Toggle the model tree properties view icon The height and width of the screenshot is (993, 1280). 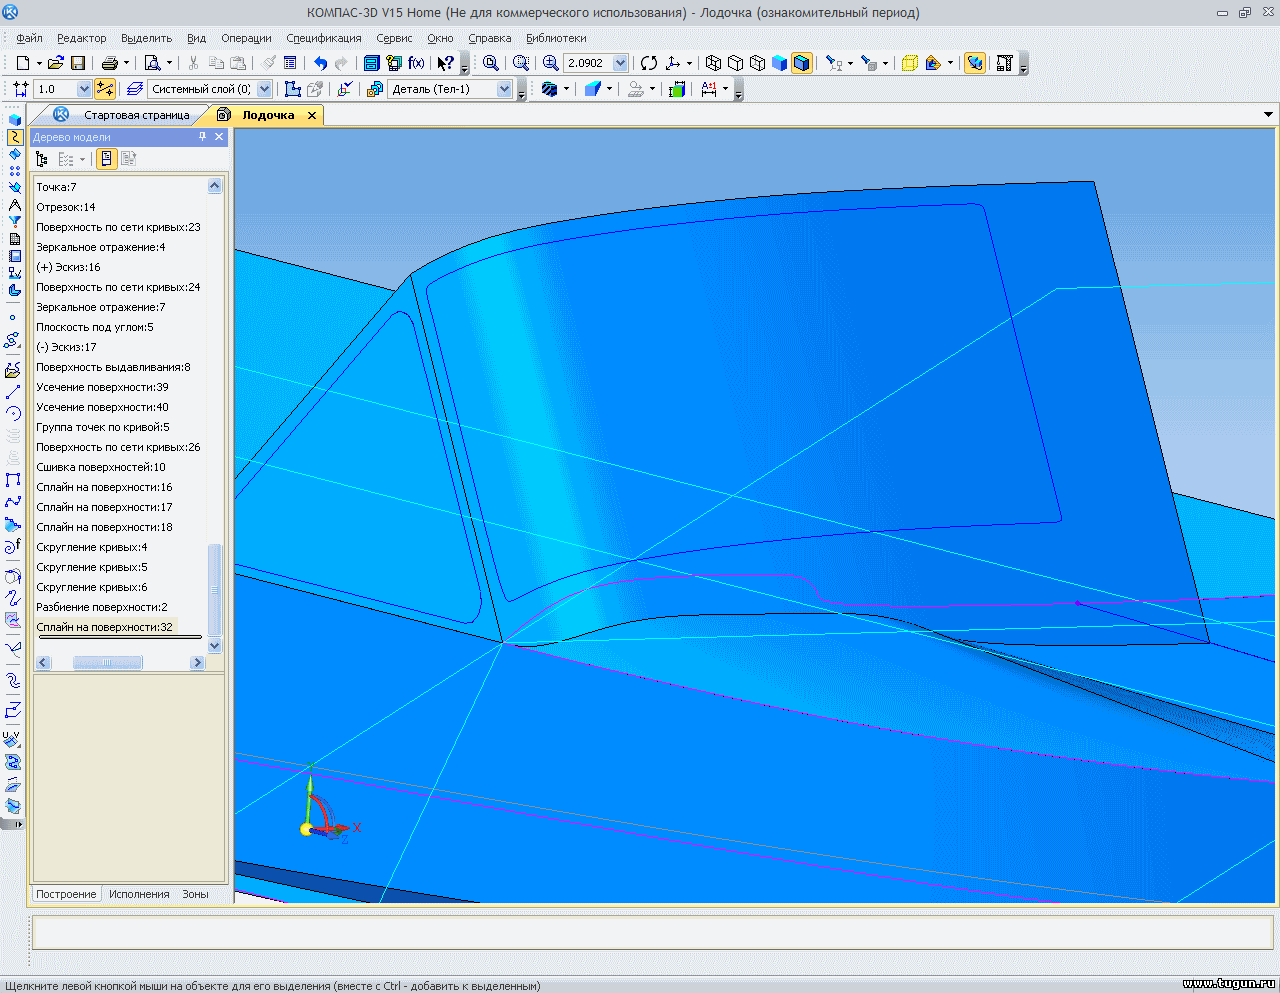pos(107,159)
